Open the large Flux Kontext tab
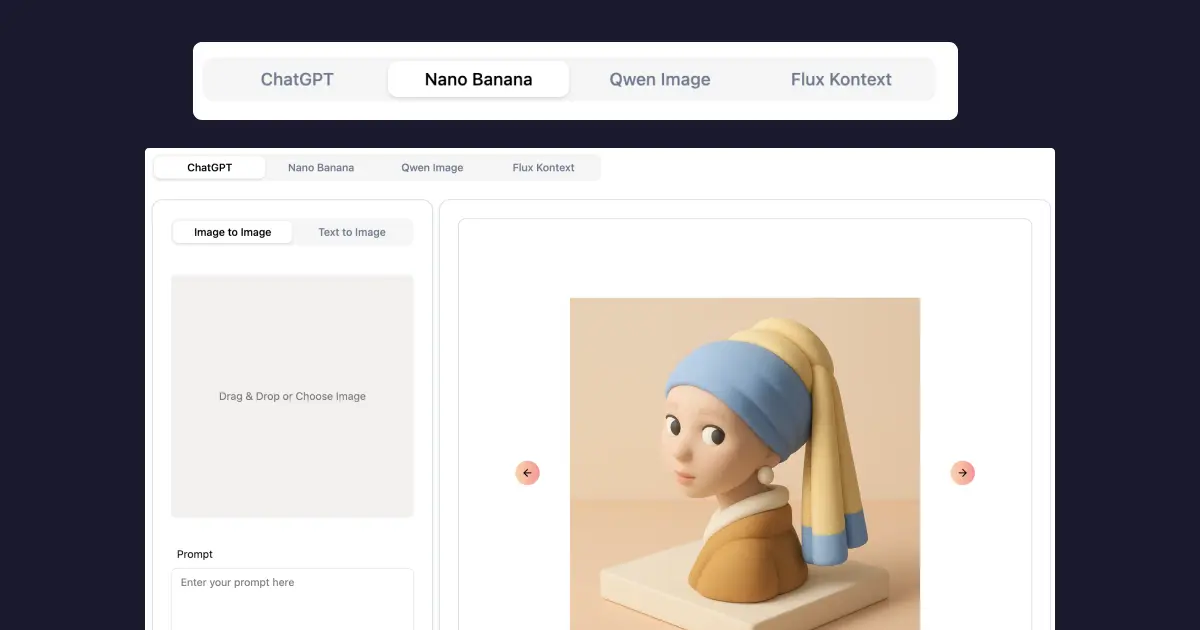1200x630 pixels. [x=841, y=79]
